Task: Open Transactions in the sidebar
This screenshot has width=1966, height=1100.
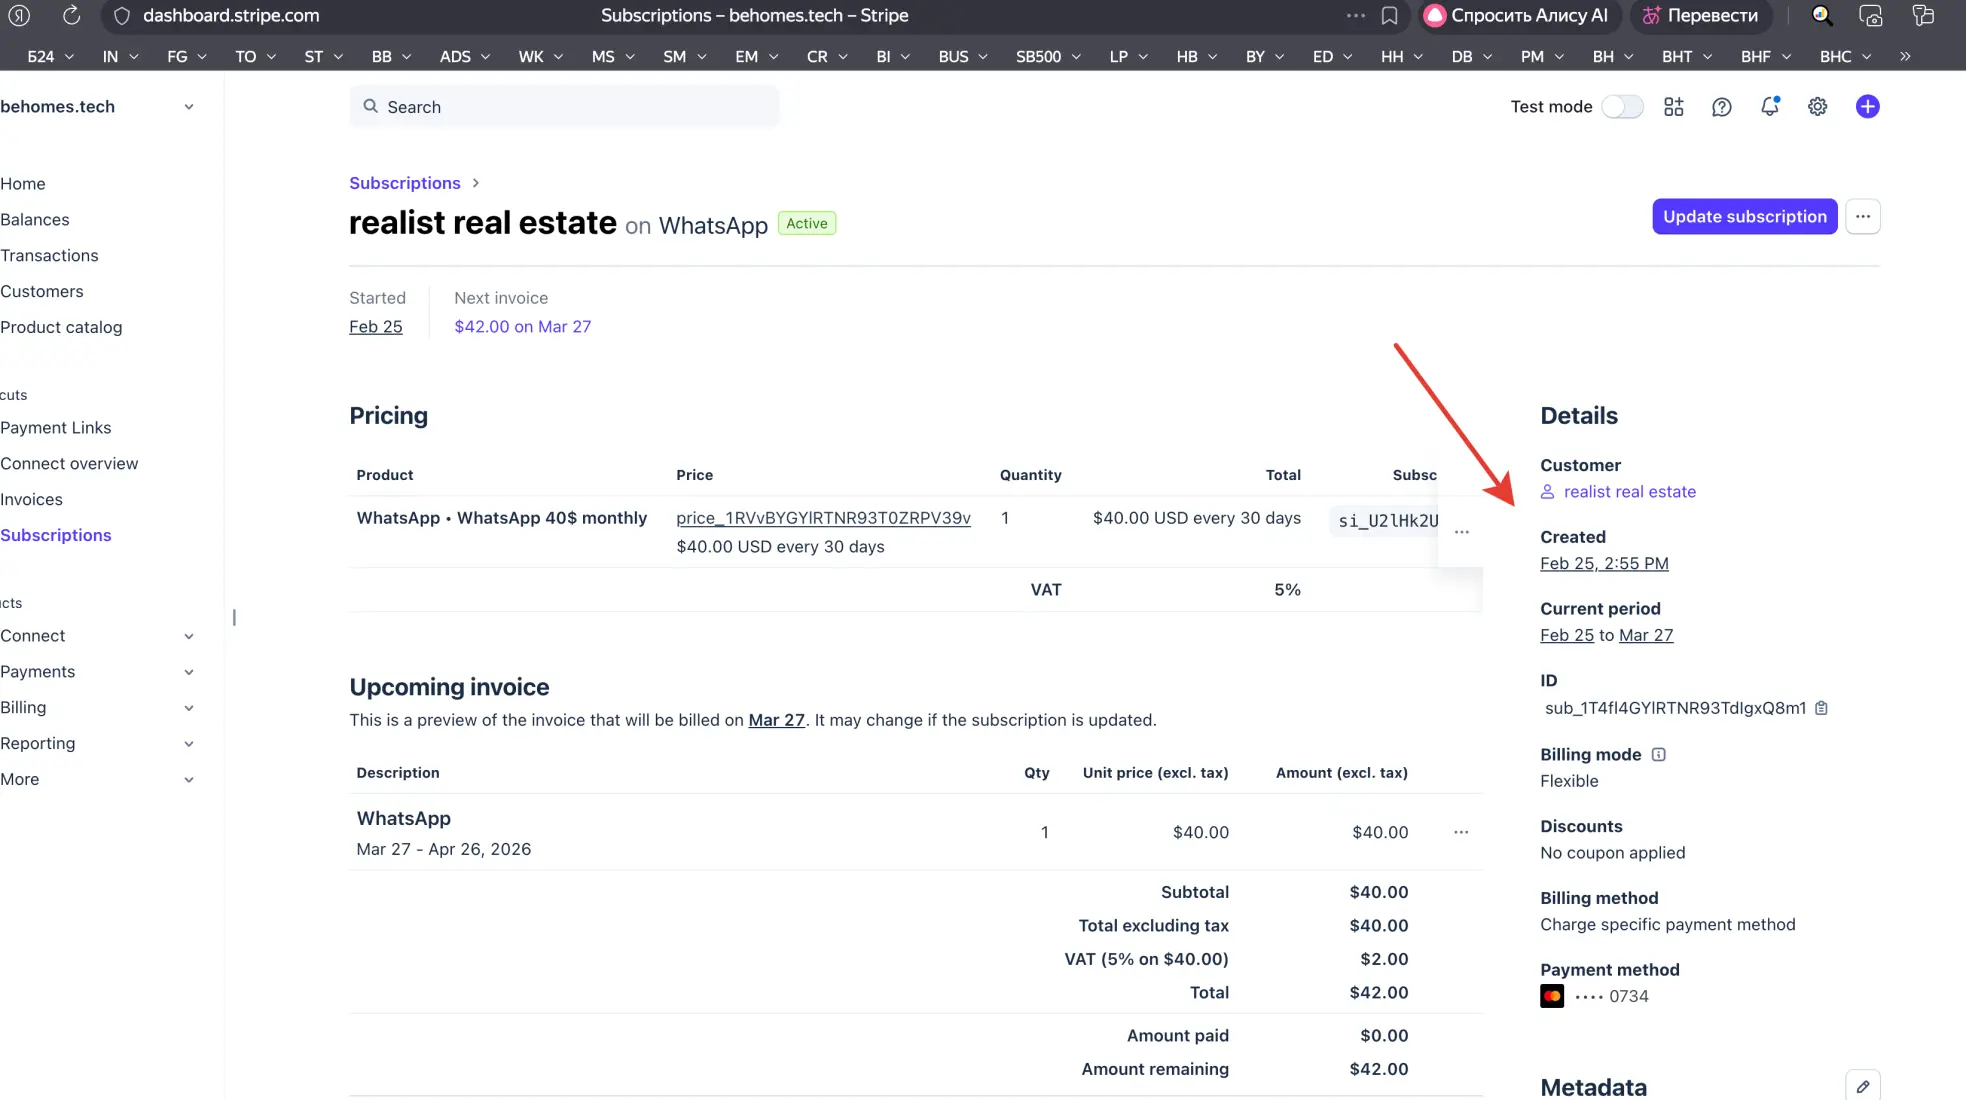Action: pos(49,256)
